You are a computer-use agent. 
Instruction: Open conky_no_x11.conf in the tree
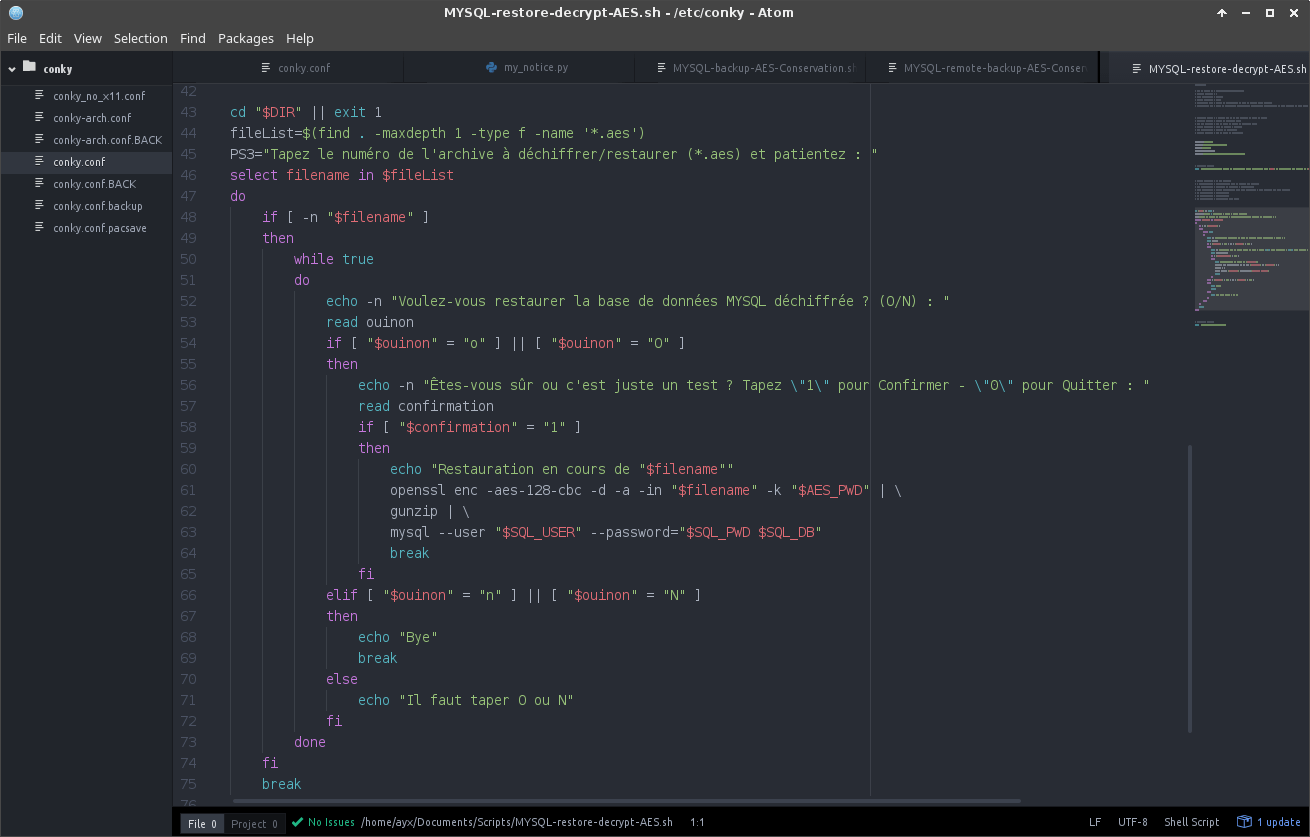tap(99, 96)
